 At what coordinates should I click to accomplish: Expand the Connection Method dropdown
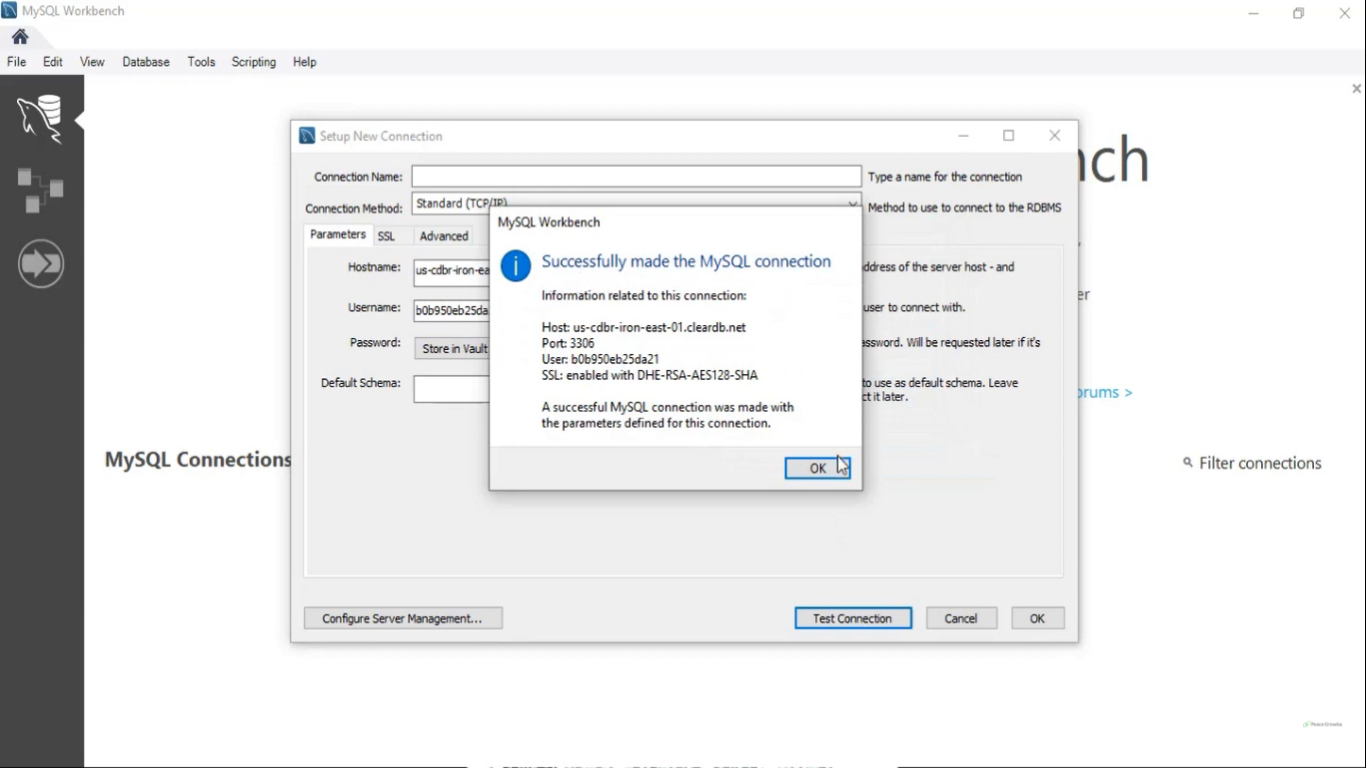(852, 204)
